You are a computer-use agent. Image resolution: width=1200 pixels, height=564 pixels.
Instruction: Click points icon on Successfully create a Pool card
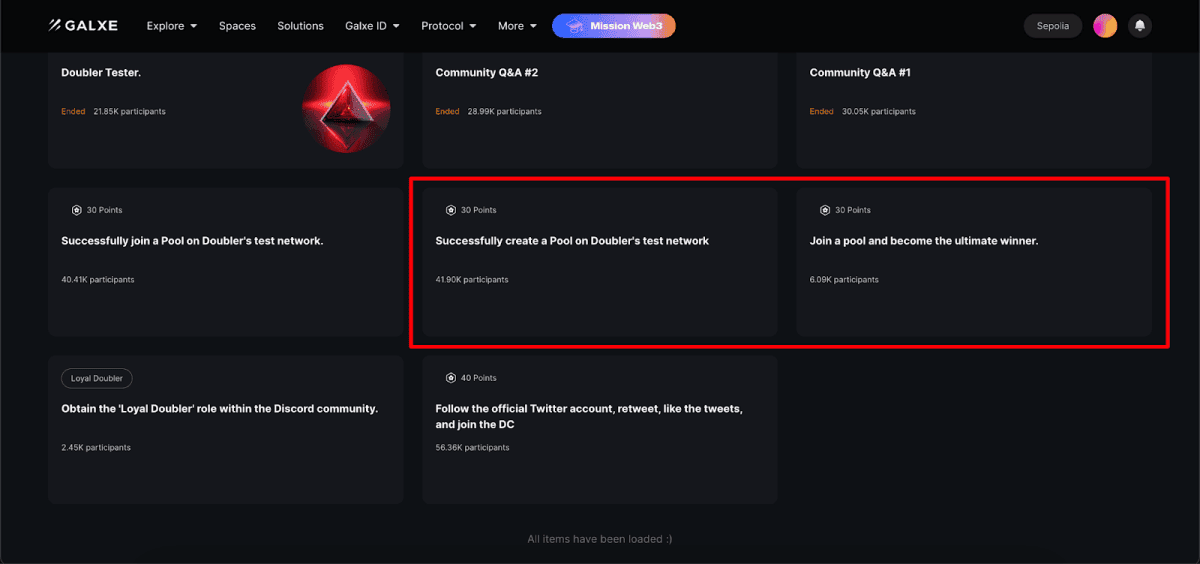[x=450, y=210]
